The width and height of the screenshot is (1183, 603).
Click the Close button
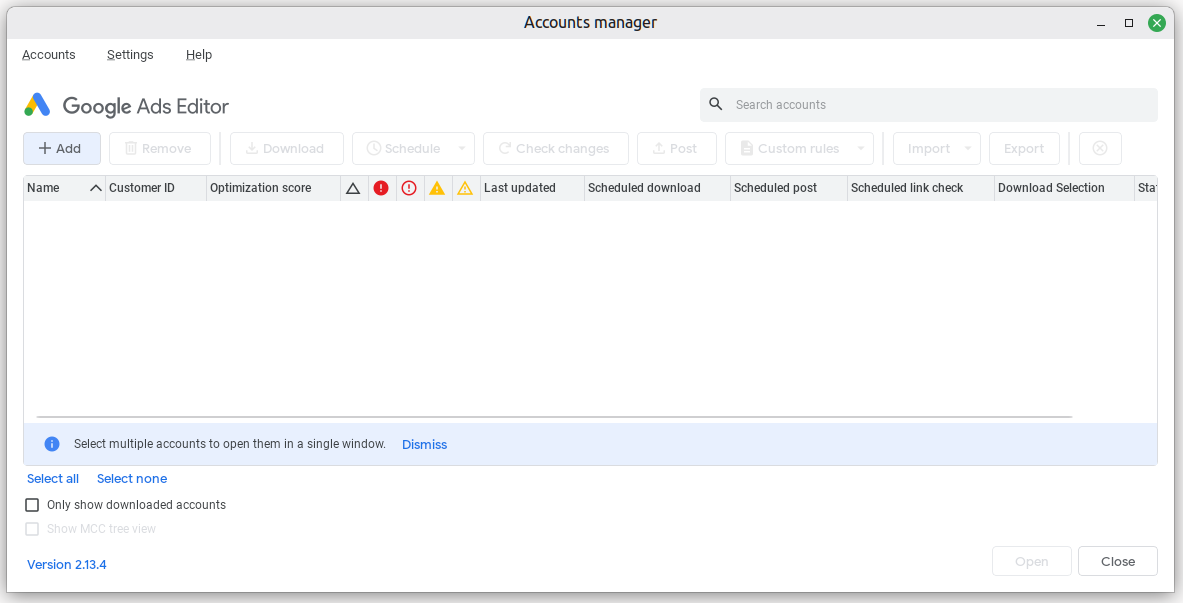[x=1117, y=561]
